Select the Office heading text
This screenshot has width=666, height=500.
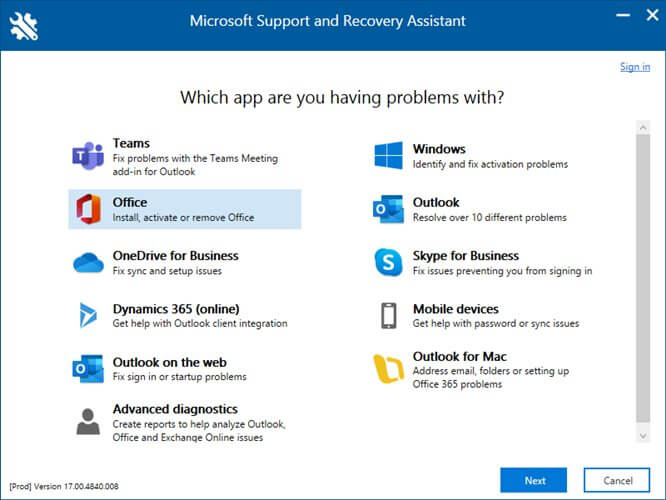click(x=130, y=202)
